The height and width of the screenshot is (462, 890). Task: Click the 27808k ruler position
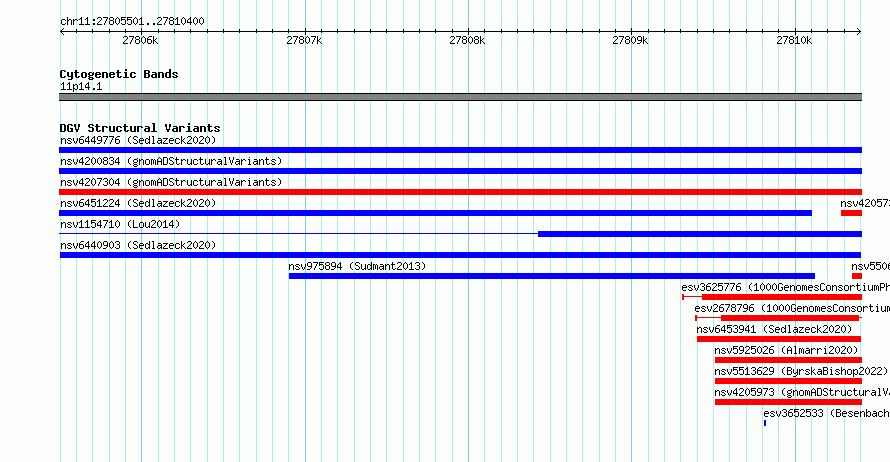point(468,40)
